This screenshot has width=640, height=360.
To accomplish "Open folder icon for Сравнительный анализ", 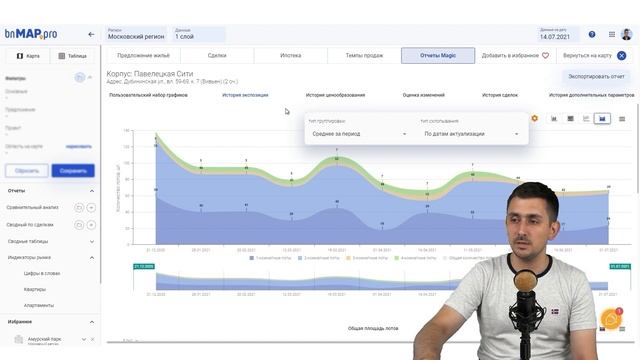I will 79,208.
